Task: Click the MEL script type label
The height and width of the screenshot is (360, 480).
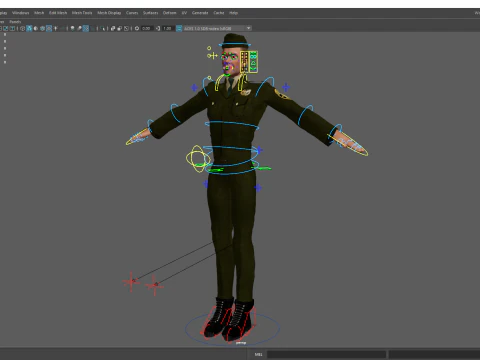Action: tap(259, 354)
